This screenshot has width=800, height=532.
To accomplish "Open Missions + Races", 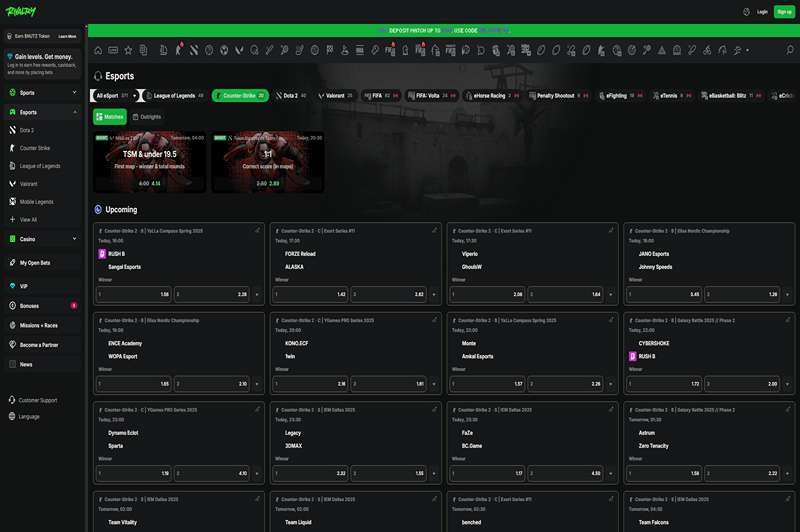I will tap(42, 325).
